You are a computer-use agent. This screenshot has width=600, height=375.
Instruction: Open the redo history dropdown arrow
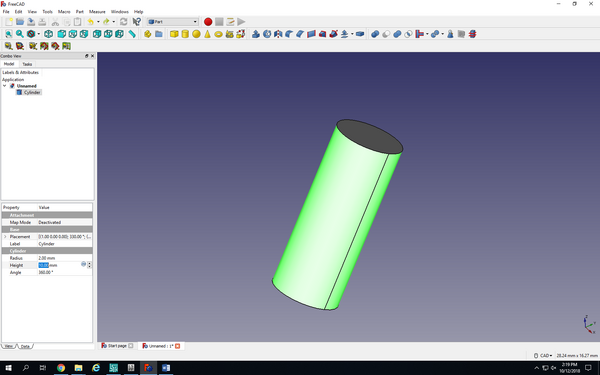[x=113, y=22]
